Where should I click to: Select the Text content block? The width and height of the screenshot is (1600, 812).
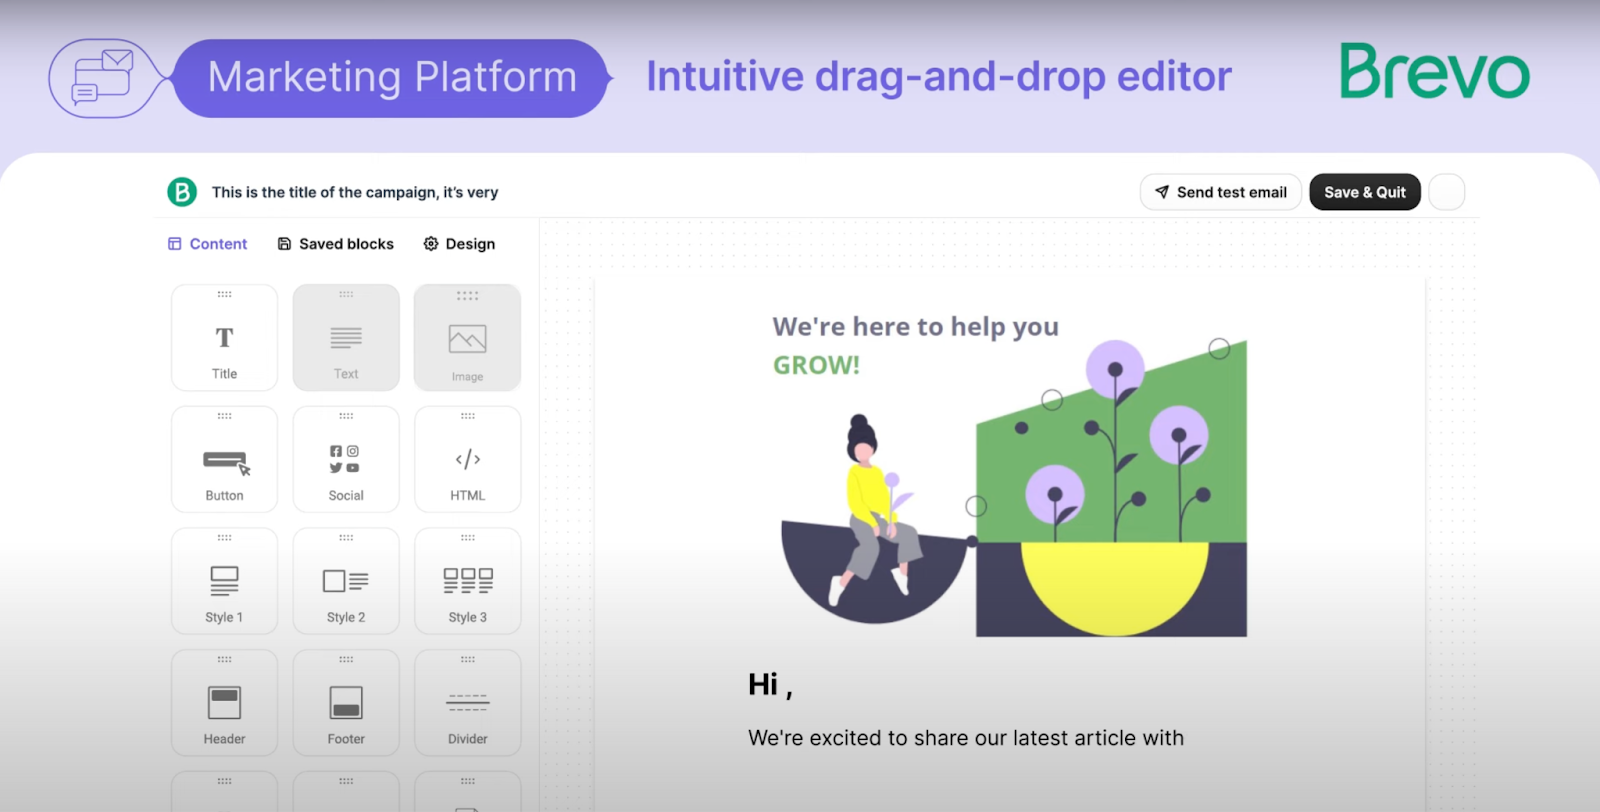click(x=346, y=338)
